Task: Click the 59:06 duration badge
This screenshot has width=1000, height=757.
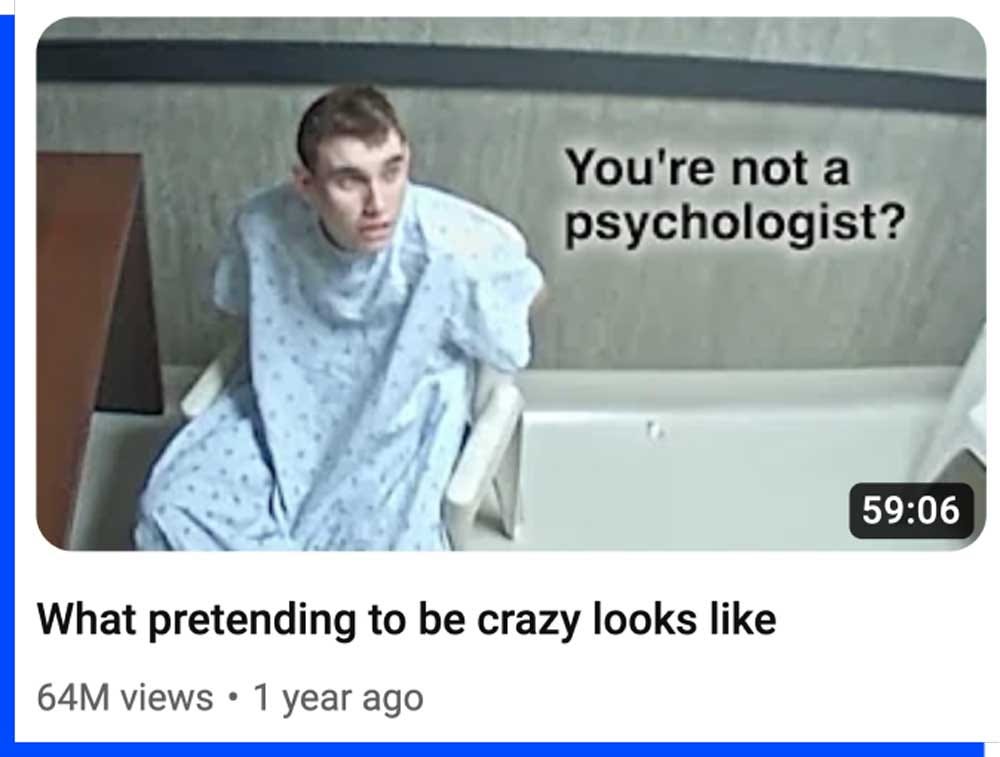Action: pyautogui.click(x=911, y=511)
